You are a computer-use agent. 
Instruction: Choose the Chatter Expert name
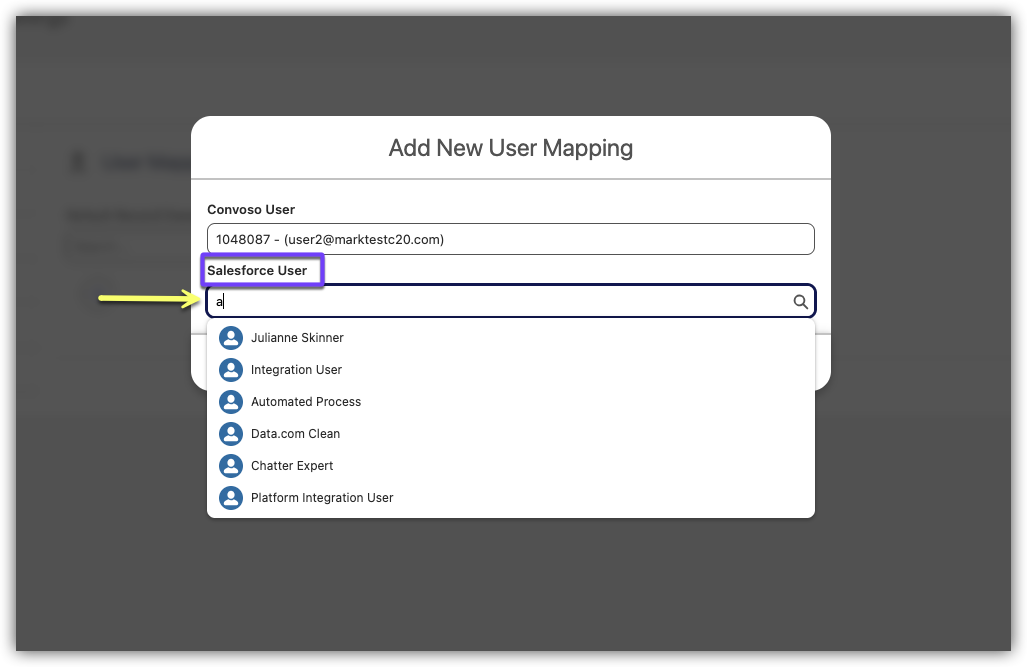pos(292,466)
